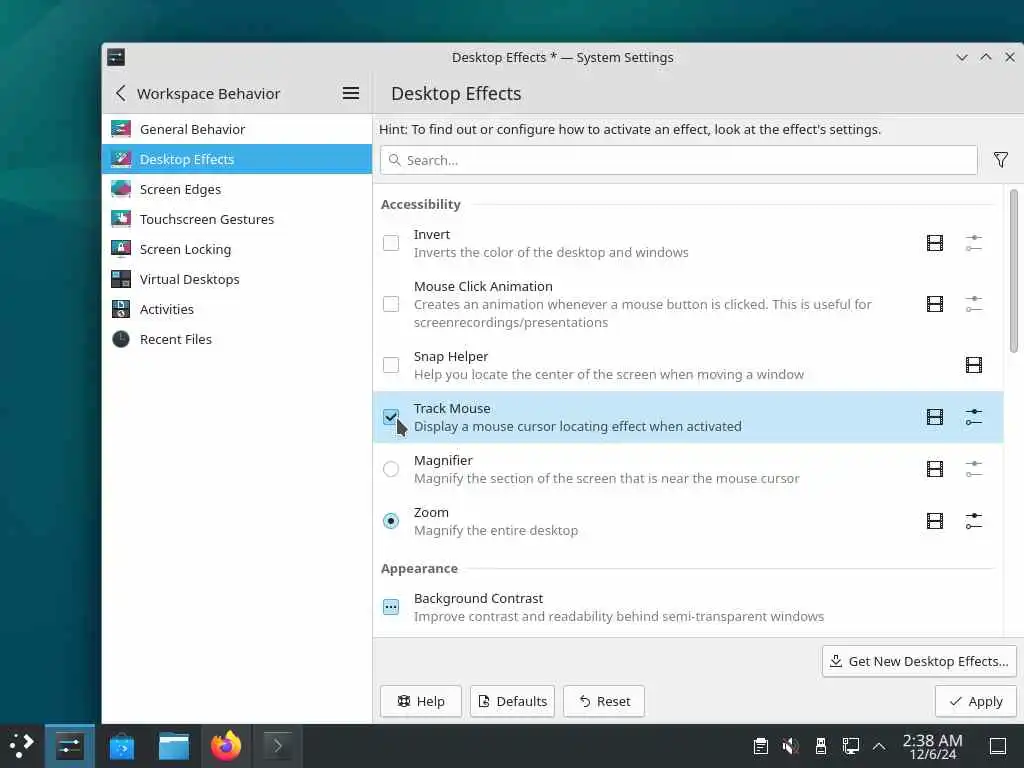Click the muted volume tray icon
This screenshot has height=768, width=1024.
790,746
